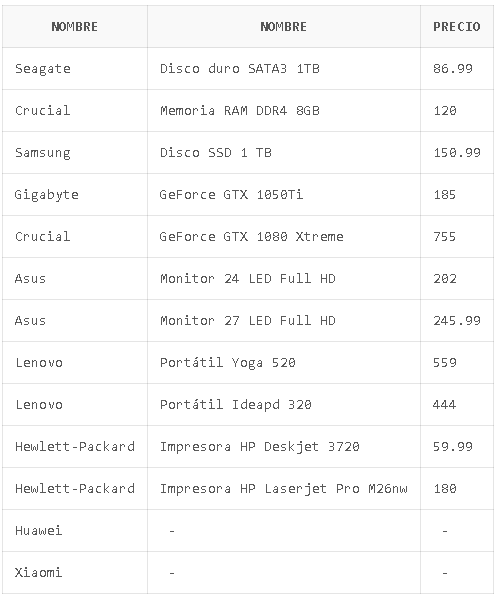Click the 245.99 price cell
The height and width of the screenshot is (597, 502).
click(457, 321)
